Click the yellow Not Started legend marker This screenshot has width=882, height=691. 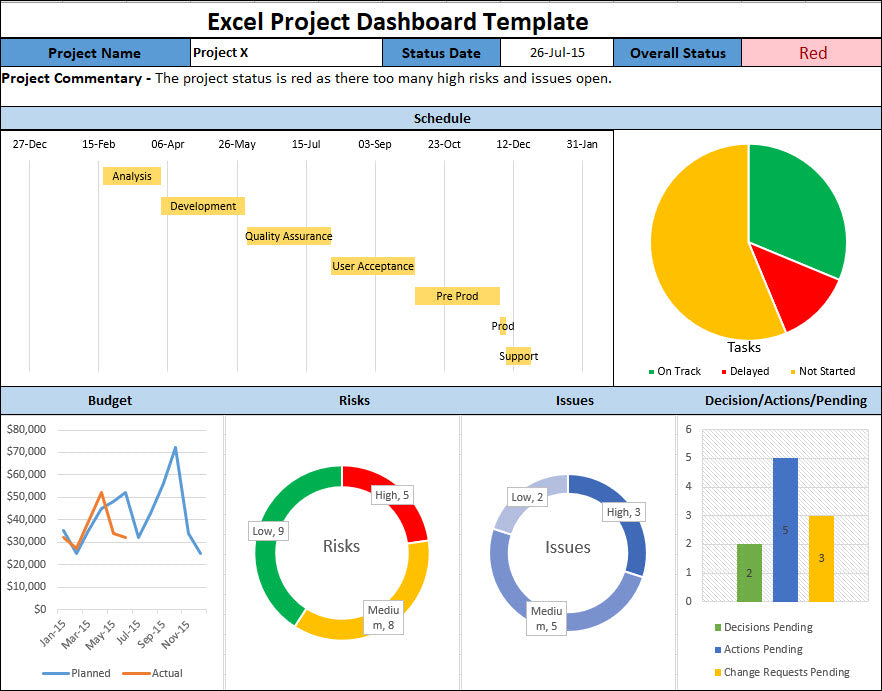tap(792, 371)
